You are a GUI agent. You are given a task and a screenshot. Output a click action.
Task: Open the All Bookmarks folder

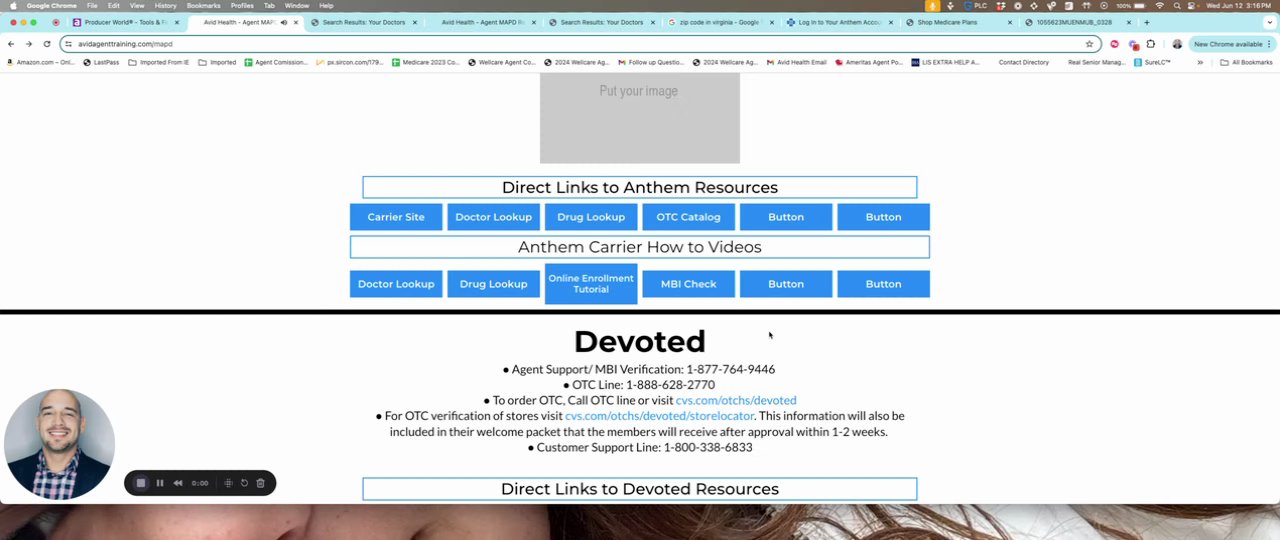click(x=1246, y=62)
